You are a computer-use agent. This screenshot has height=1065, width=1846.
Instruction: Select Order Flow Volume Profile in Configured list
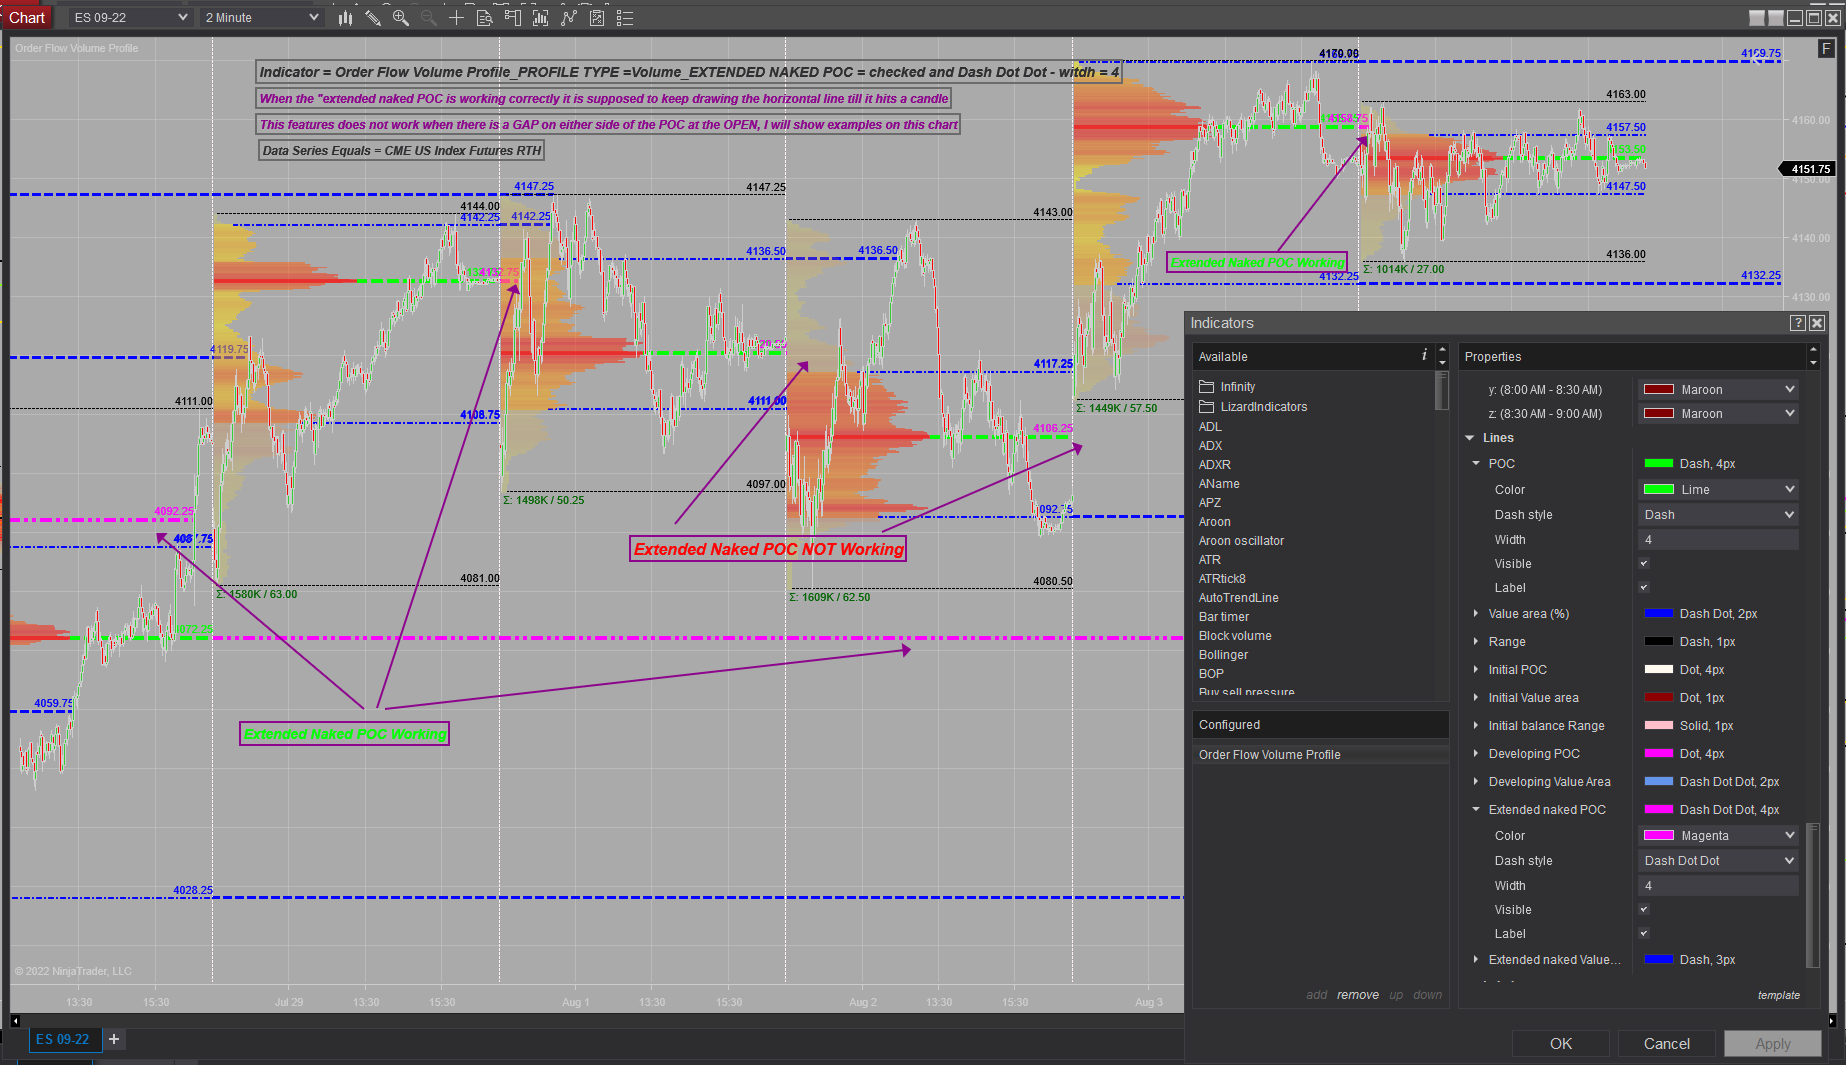pyautogui.click(x=1270, y=754)
